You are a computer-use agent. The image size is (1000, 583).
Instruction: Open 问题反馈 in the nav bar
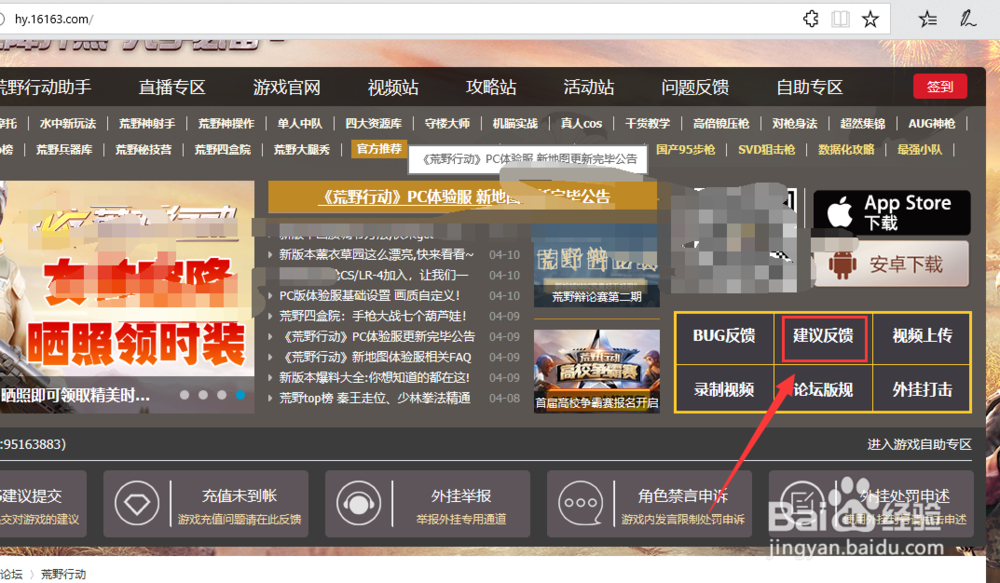(x=695, y=87)
